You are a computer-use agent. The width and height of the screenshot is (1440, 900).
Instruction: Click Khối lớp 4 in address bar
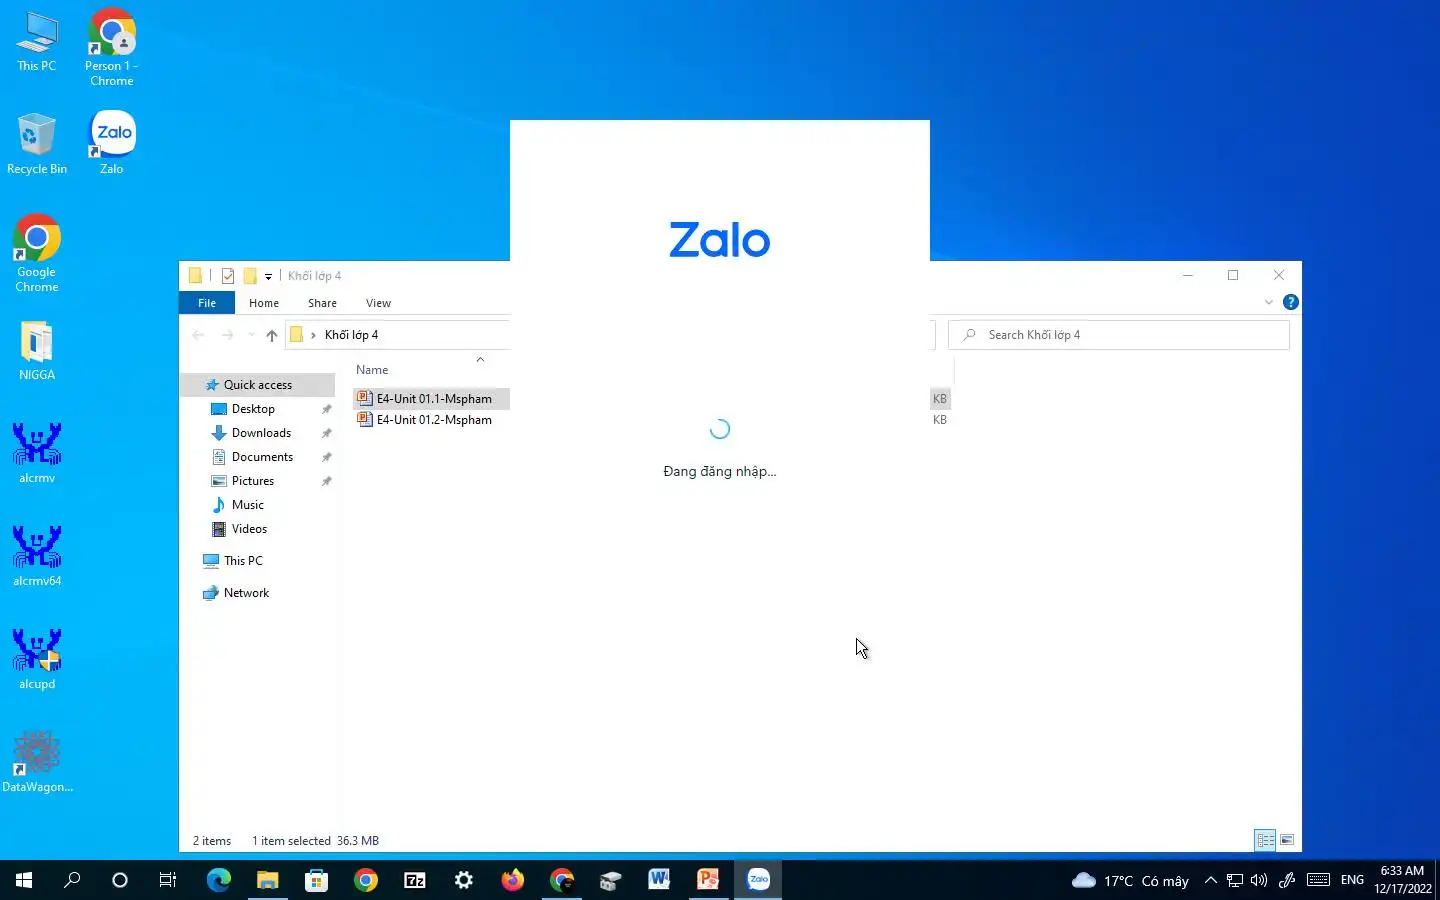(x=351, y=335)
